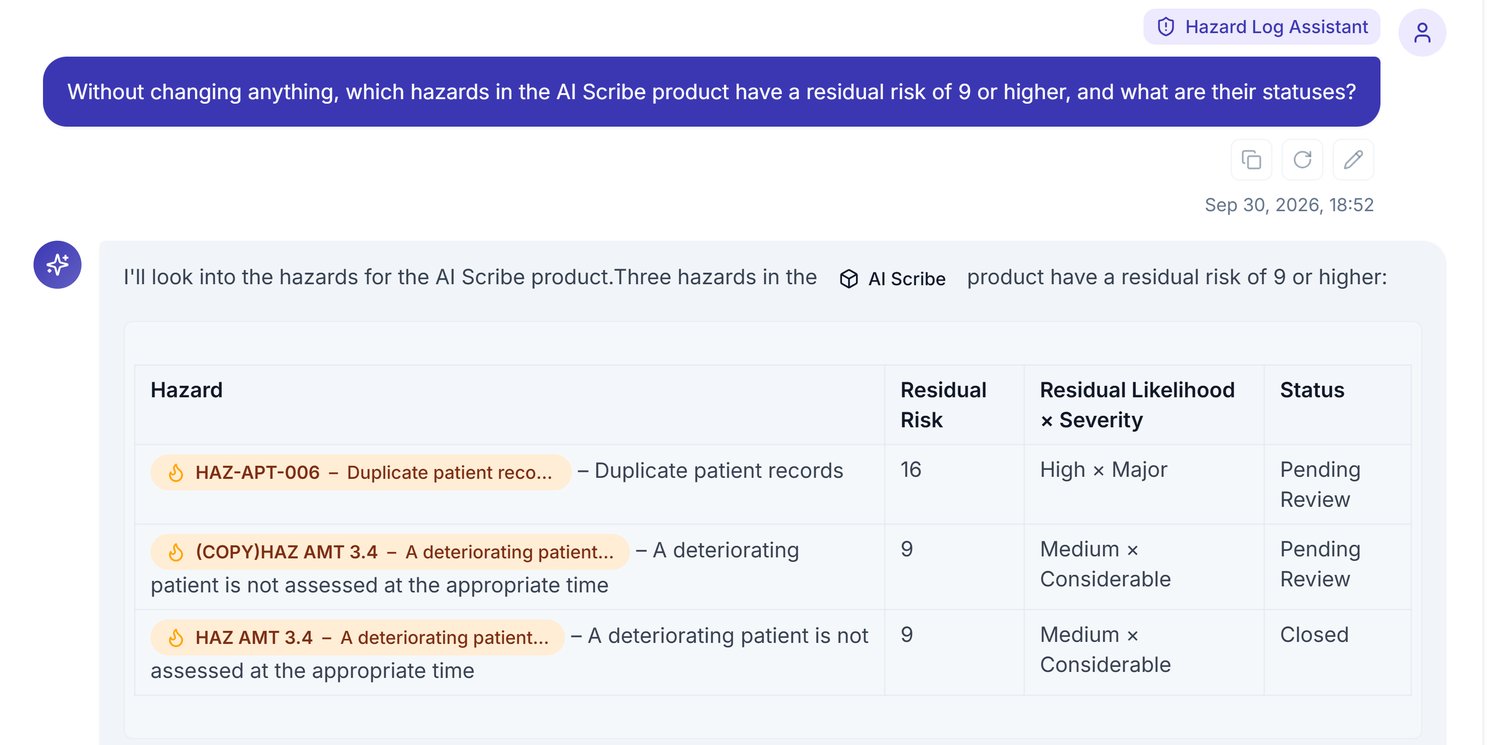Select the user question message bubble

tap(711, 92)
